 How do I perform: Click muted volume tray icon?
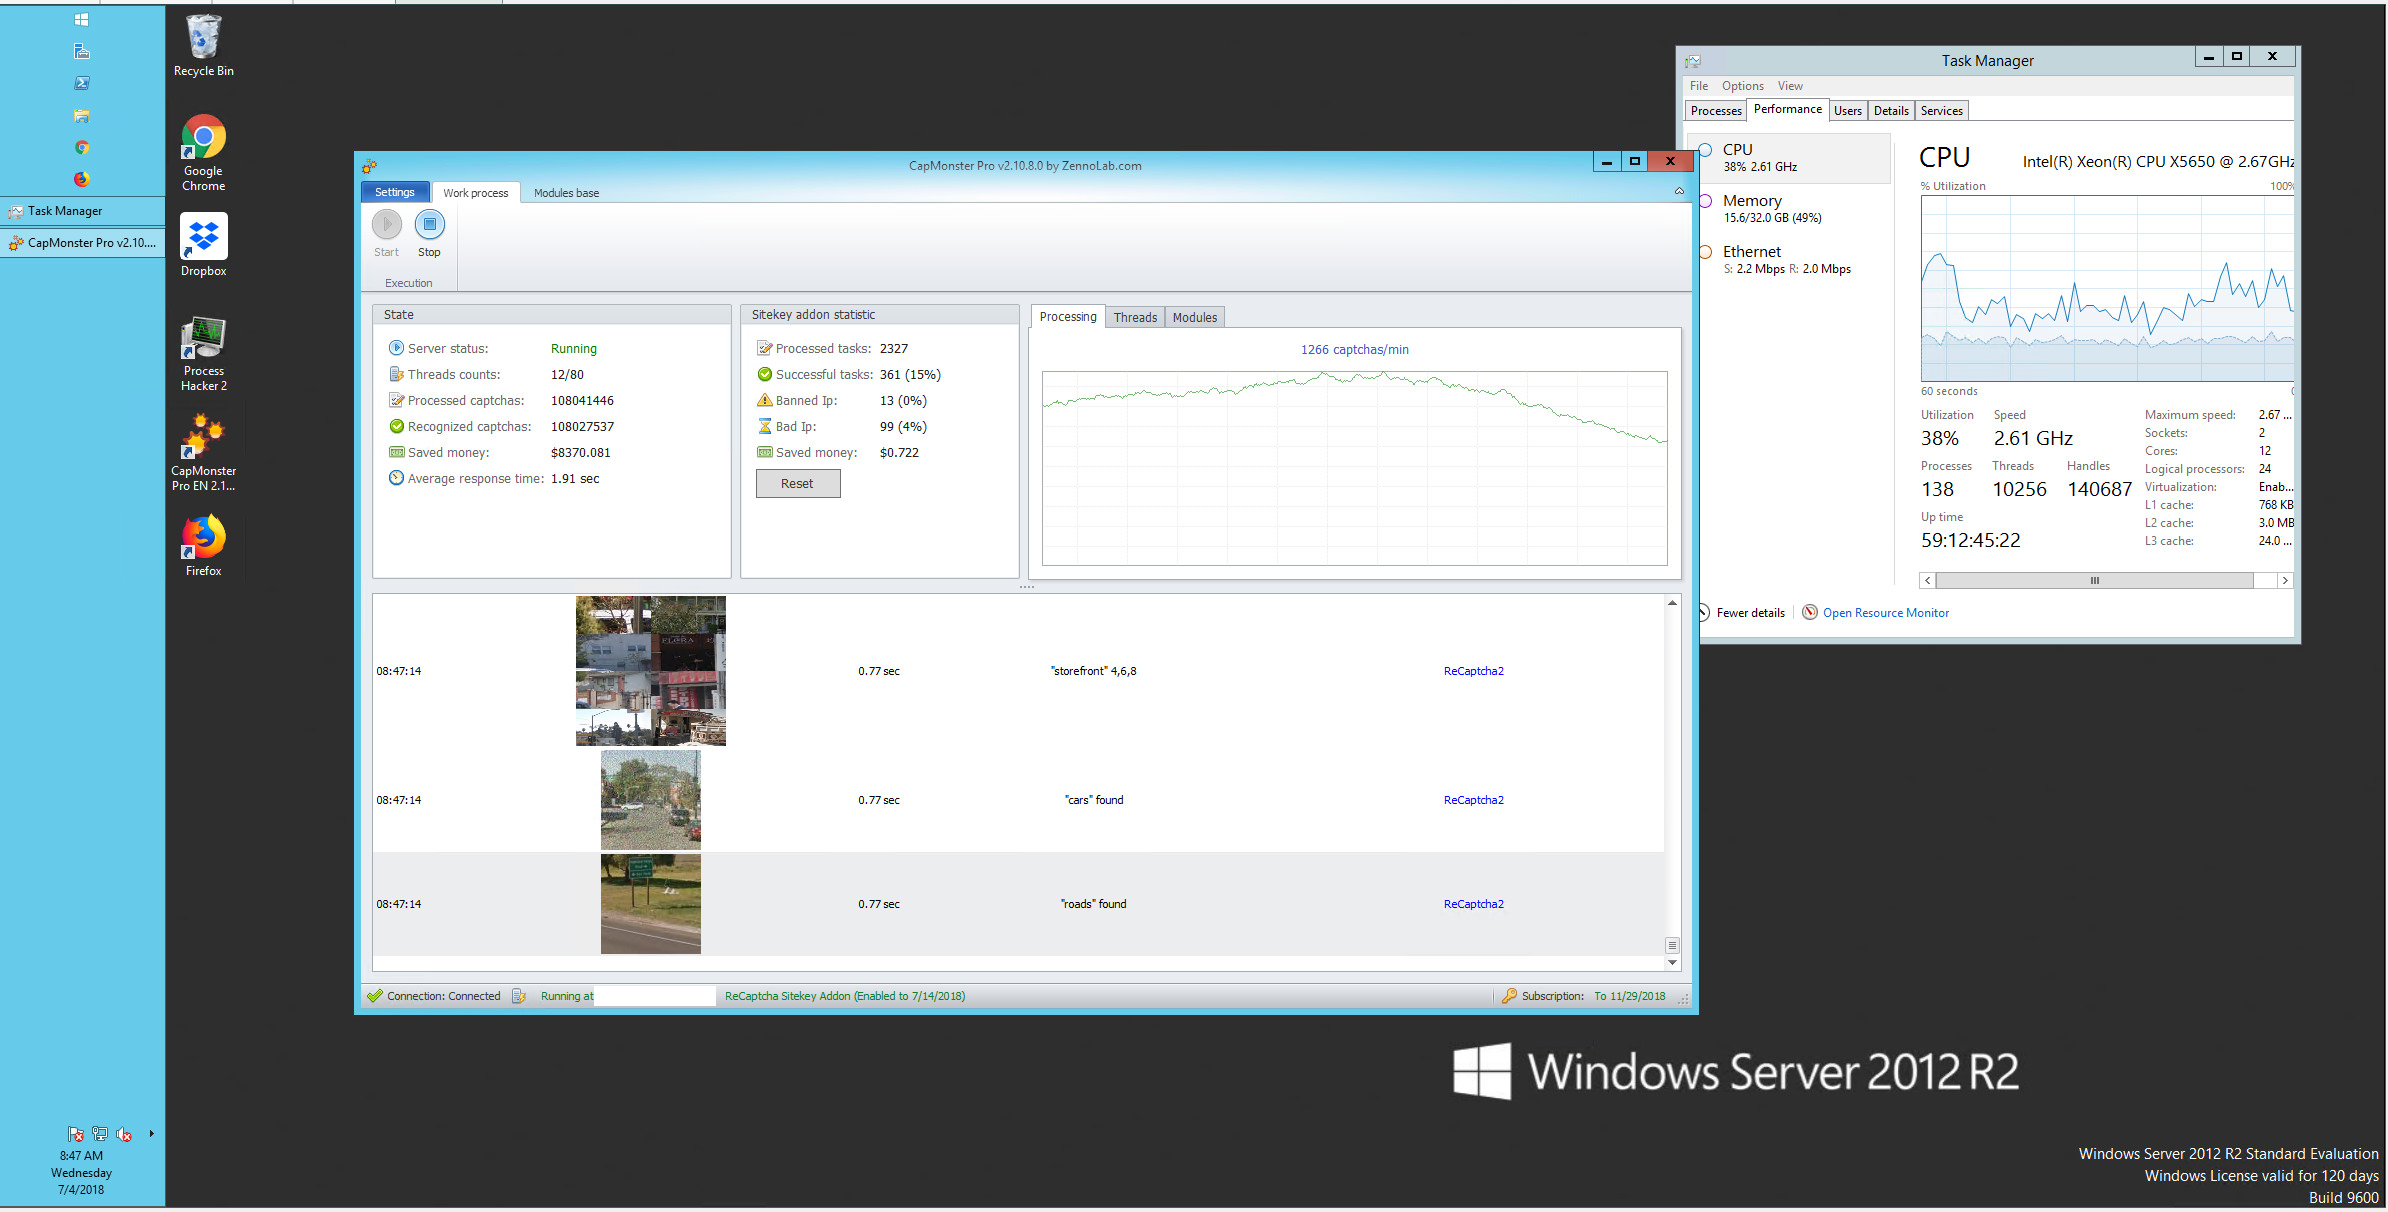coord(124,1134)
